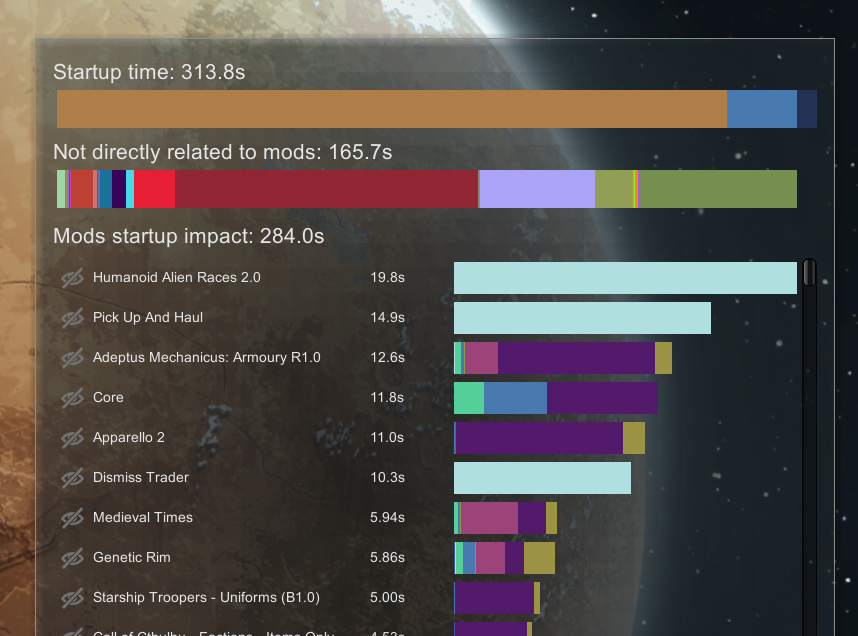Viewport: 858px width, 636px height.
Task: Click the light cyan impact bar for Pick Up And Haul
Action: click(582, 318)
